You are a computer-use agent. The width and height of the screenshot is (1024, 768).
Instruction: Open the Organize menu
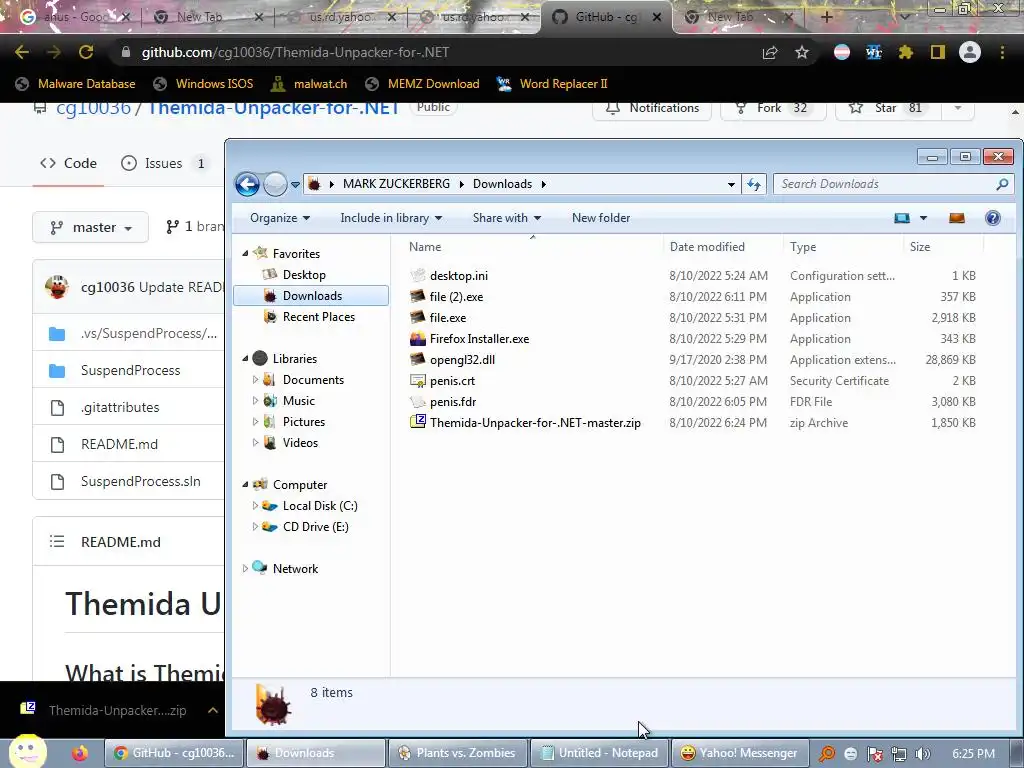280,218
